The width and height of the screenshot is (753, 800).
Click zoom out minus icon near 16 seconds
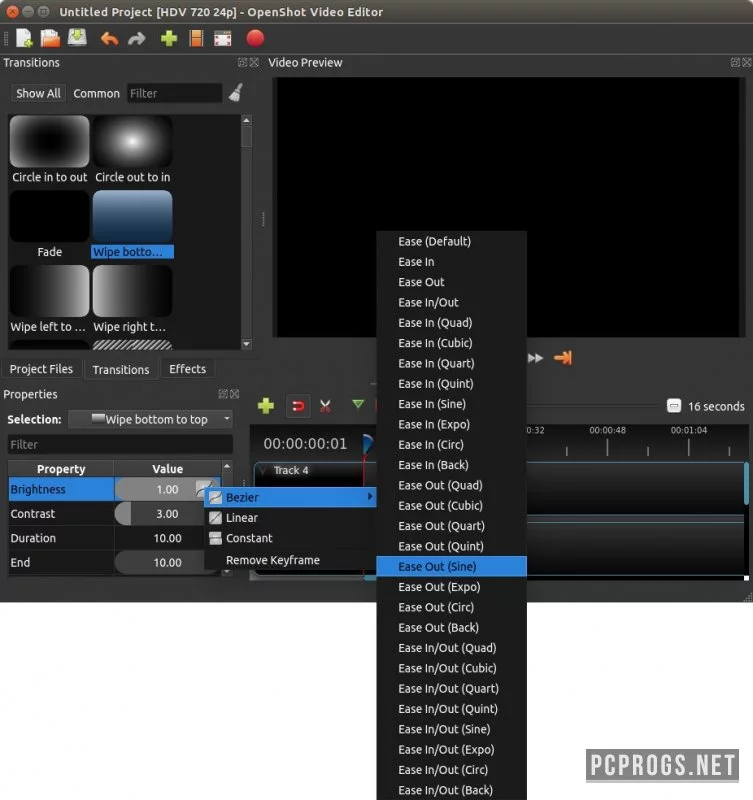point(674,406)
